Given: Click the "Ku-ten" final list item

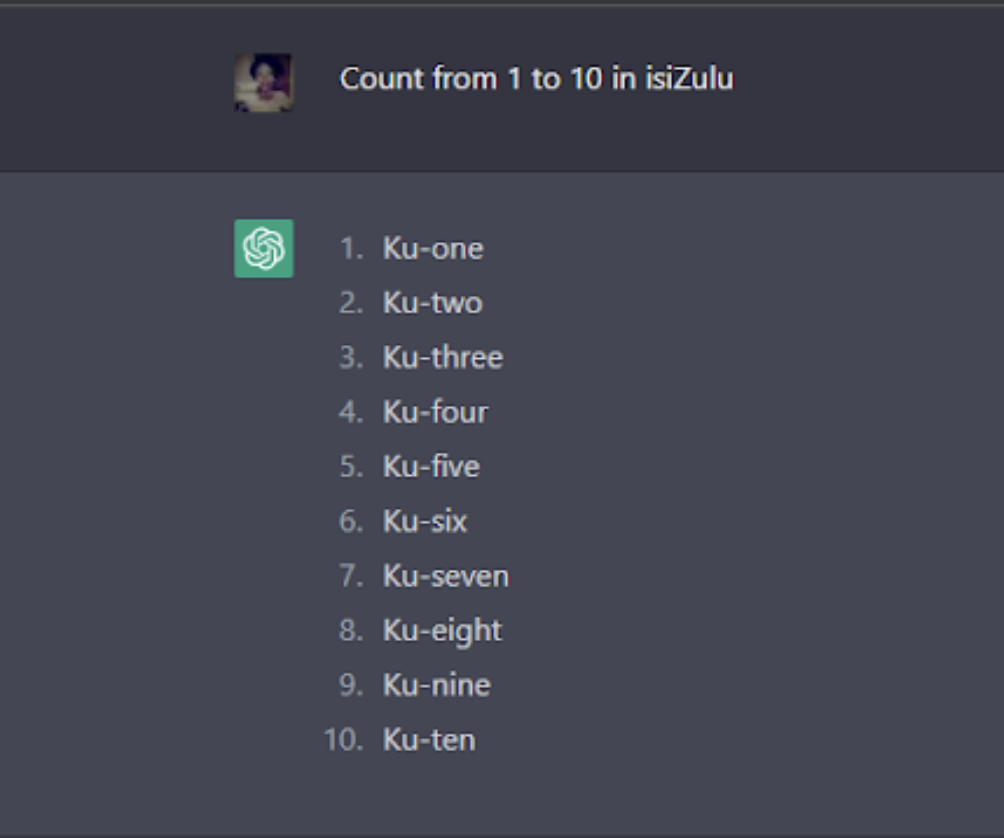Looking at the screenshot, I should [429, 740].
